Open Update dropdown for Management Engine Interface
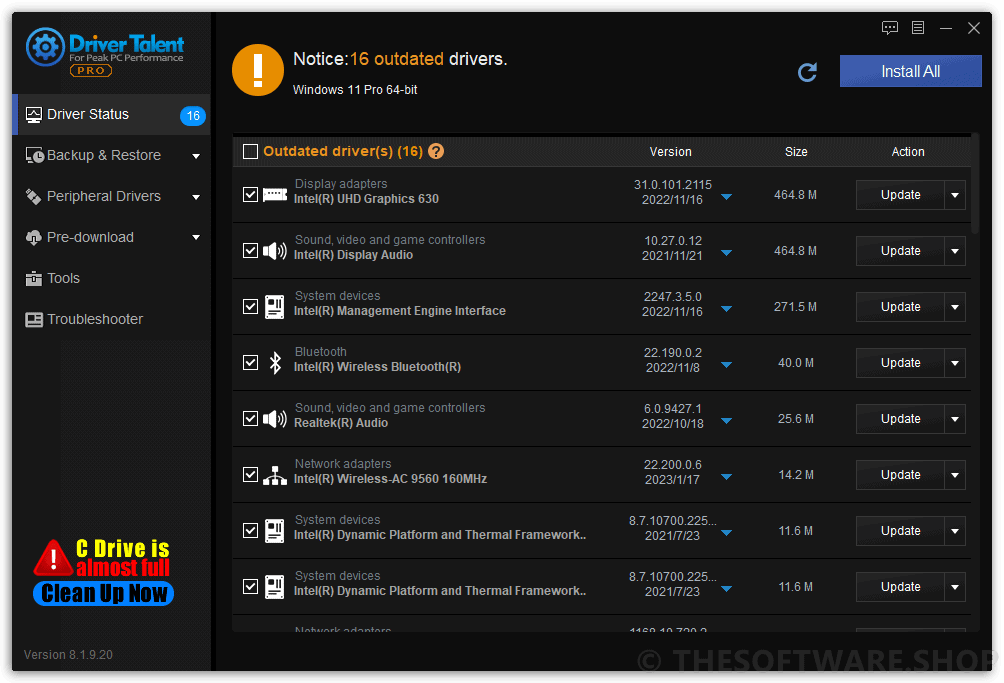The height and width of the screenshot is (683, 1004). pos(955,307)
